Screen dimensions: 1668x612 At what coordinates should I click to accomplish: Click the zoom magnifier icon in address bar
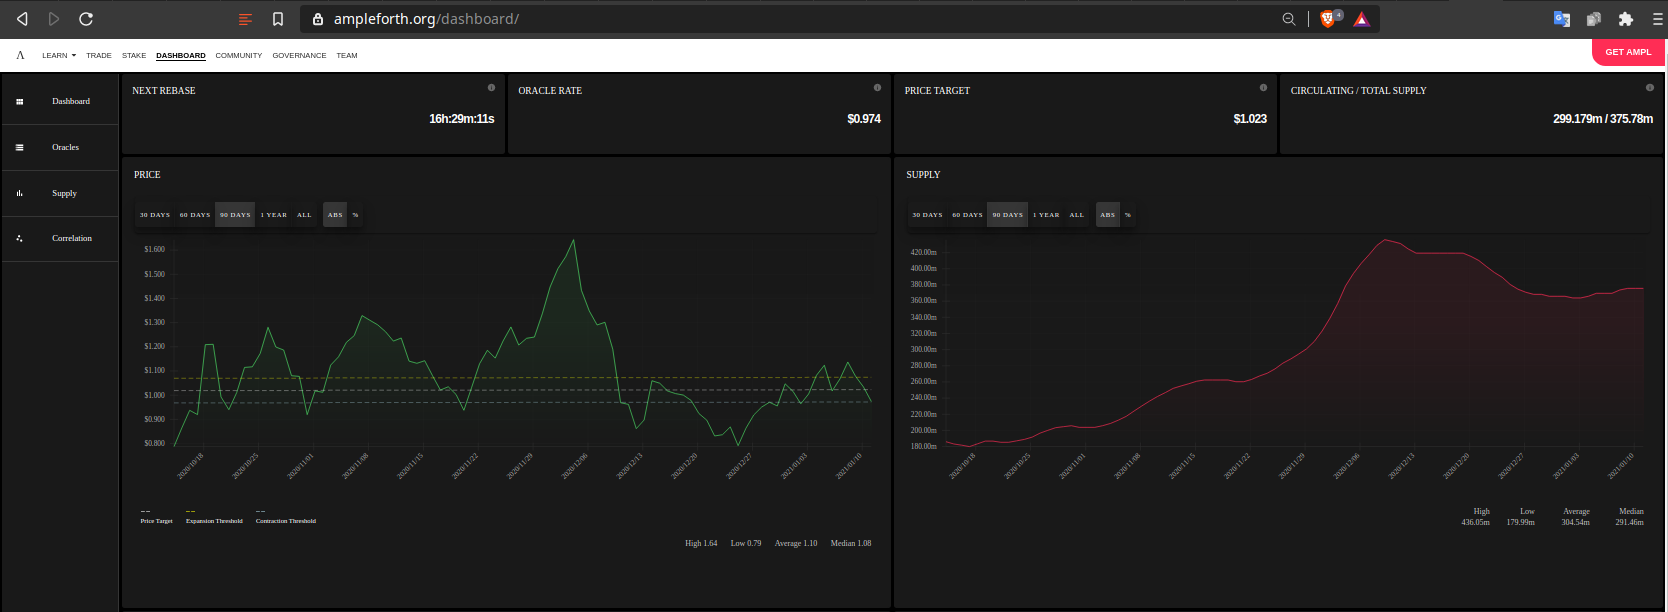(1289, 19)
